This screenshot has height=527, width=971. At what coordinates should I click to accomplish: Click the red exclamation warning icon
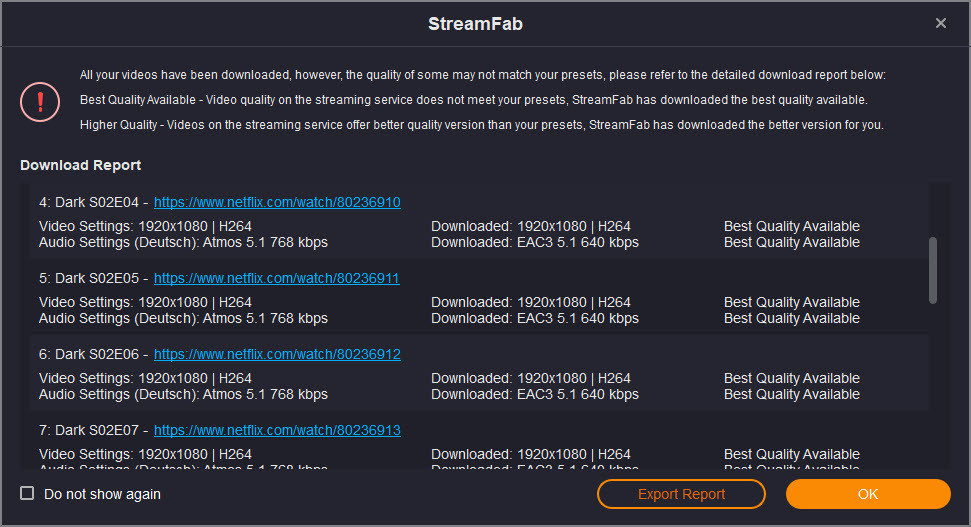tap(40, 102)
